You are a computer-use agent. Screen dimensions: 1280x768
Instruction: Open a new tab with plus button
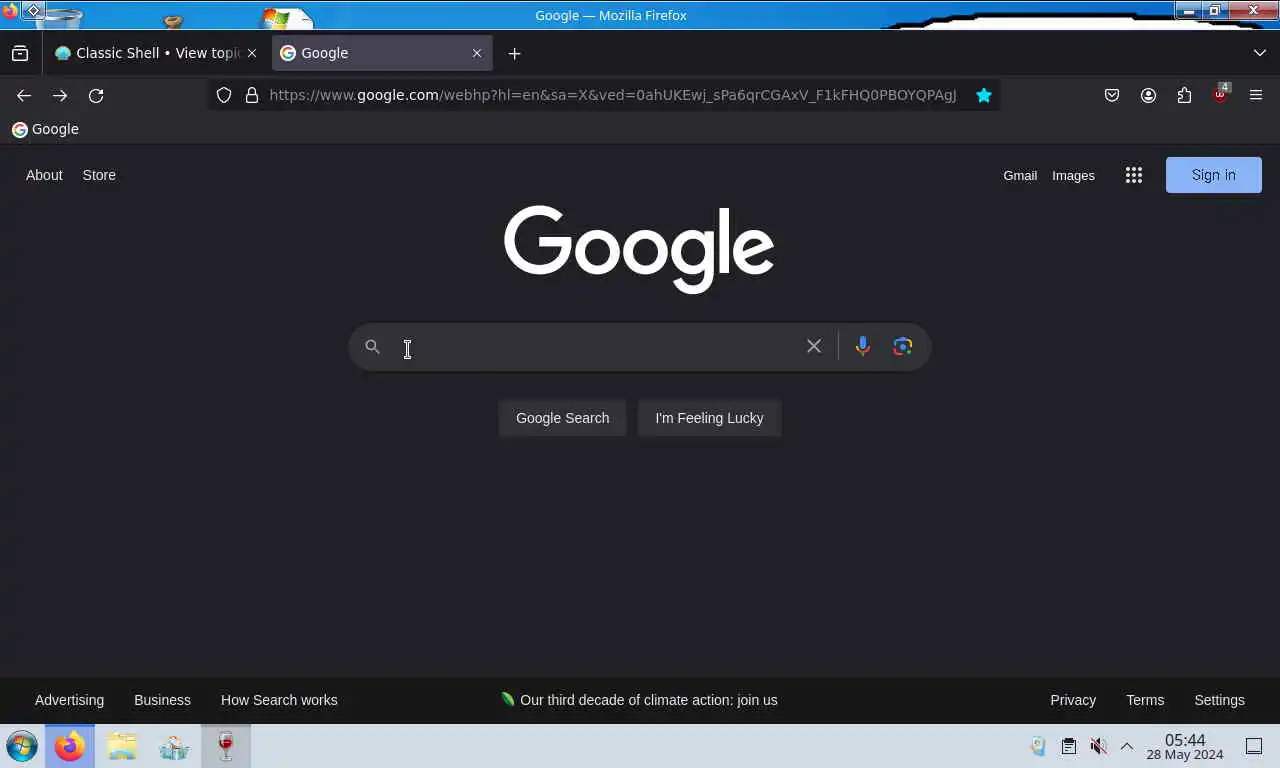[514, 53]
